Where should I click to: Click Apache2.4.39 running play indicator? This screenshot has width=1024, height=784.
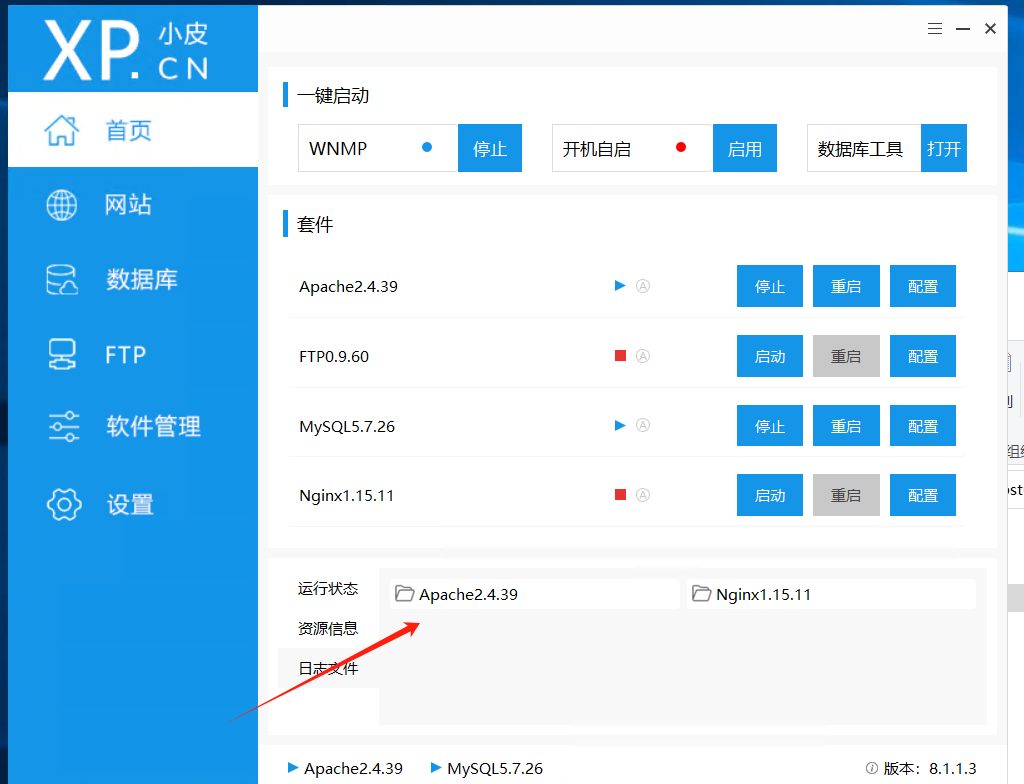620,286
